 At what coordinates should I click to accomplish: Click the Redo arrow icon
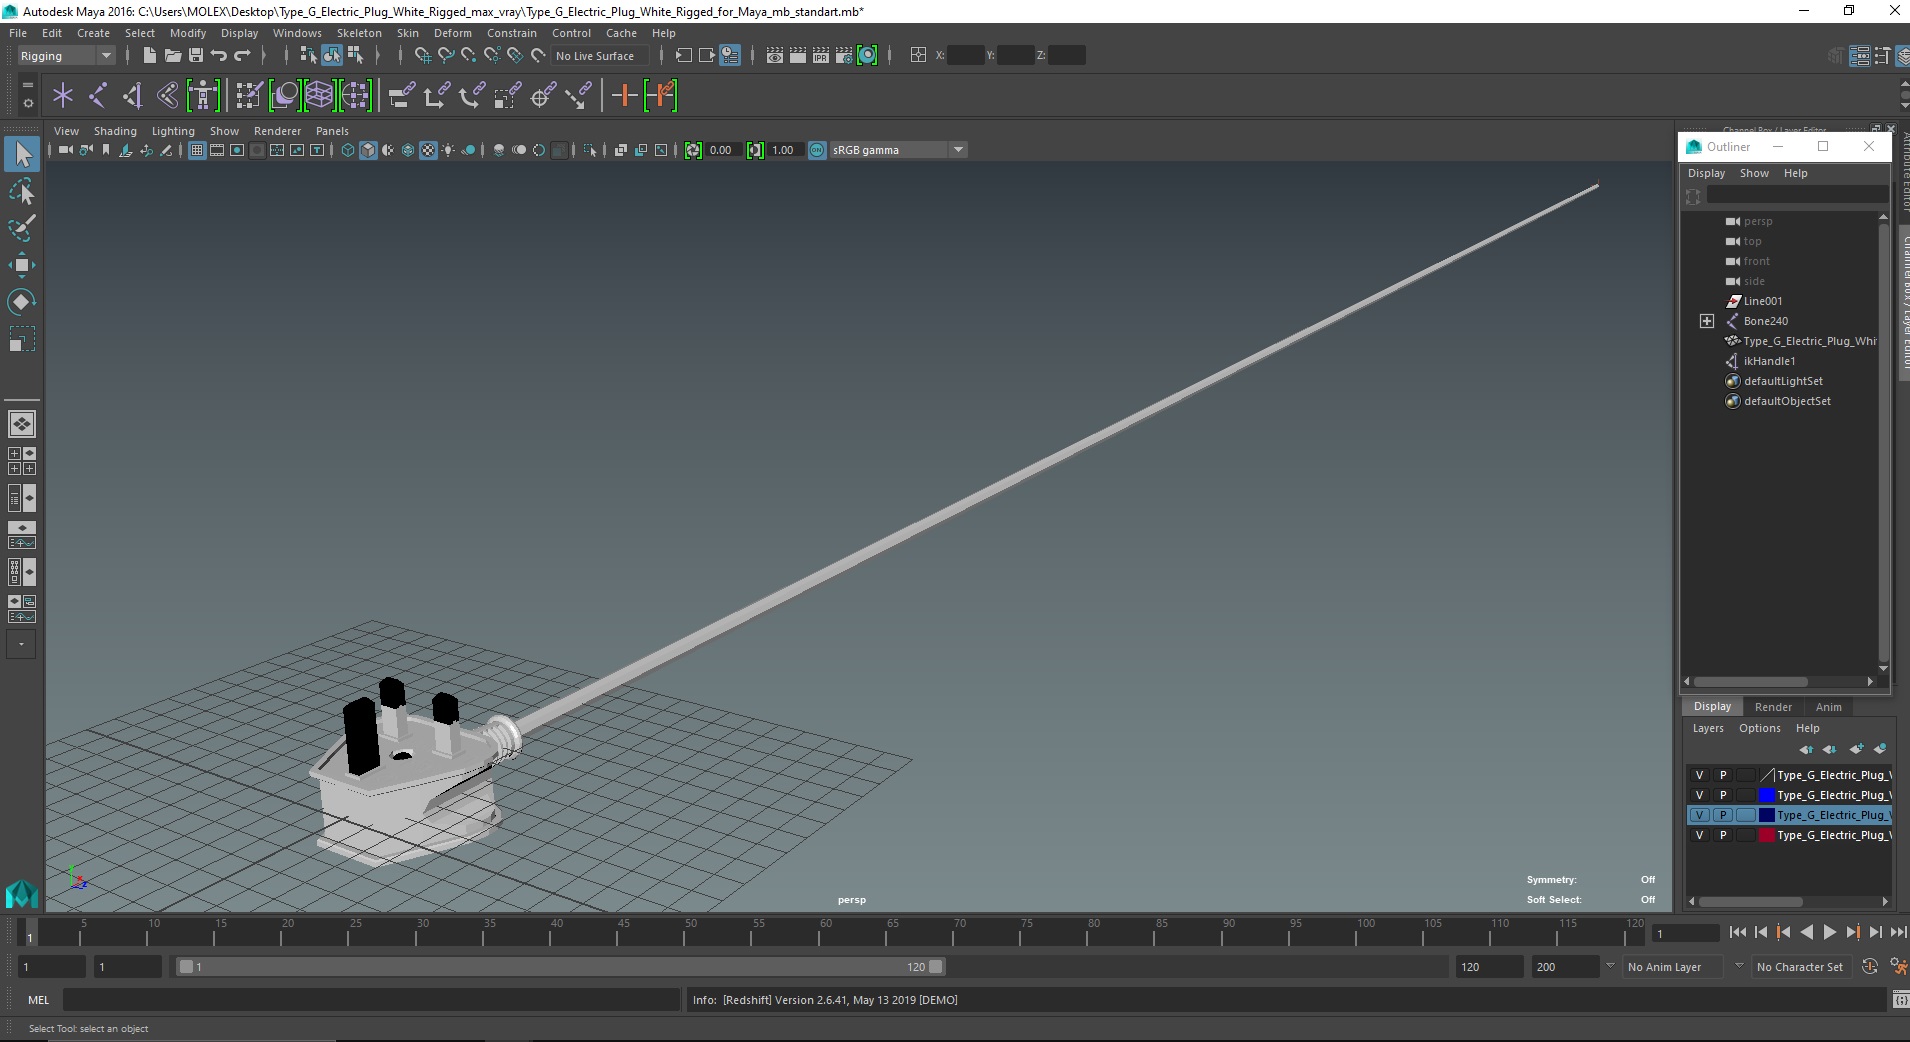pyautogui.click(x=243, y=55)
